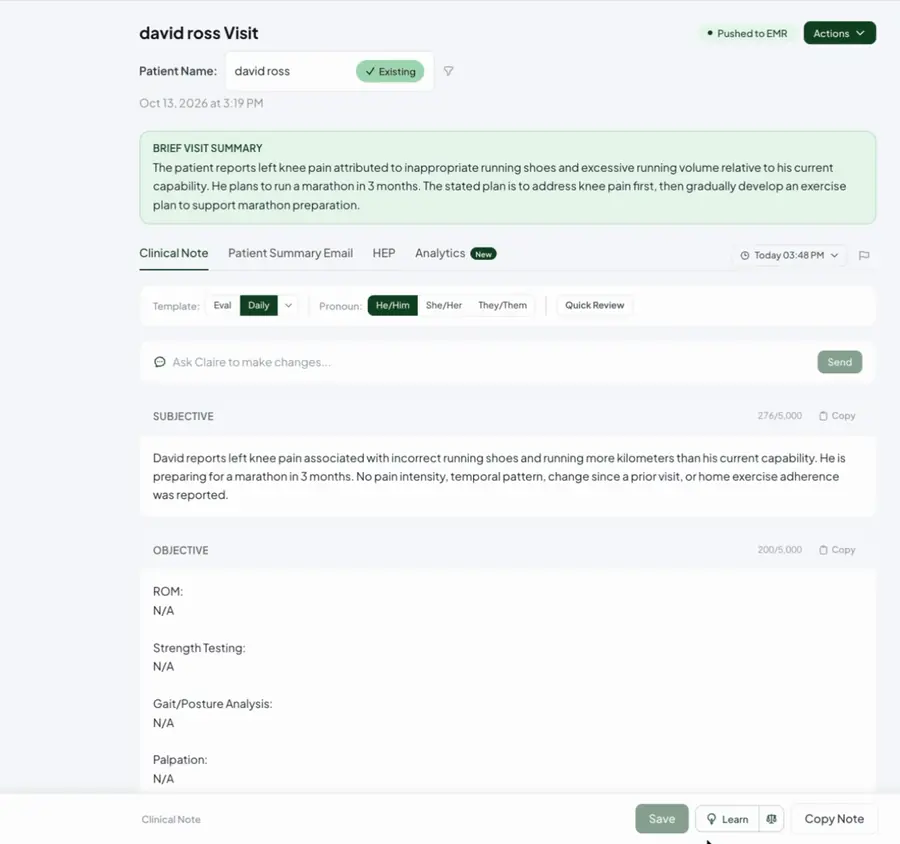The image size is (900, 844).
Task: Switch template to Eval
Action: pyautogui.click(x=222, y=305)
